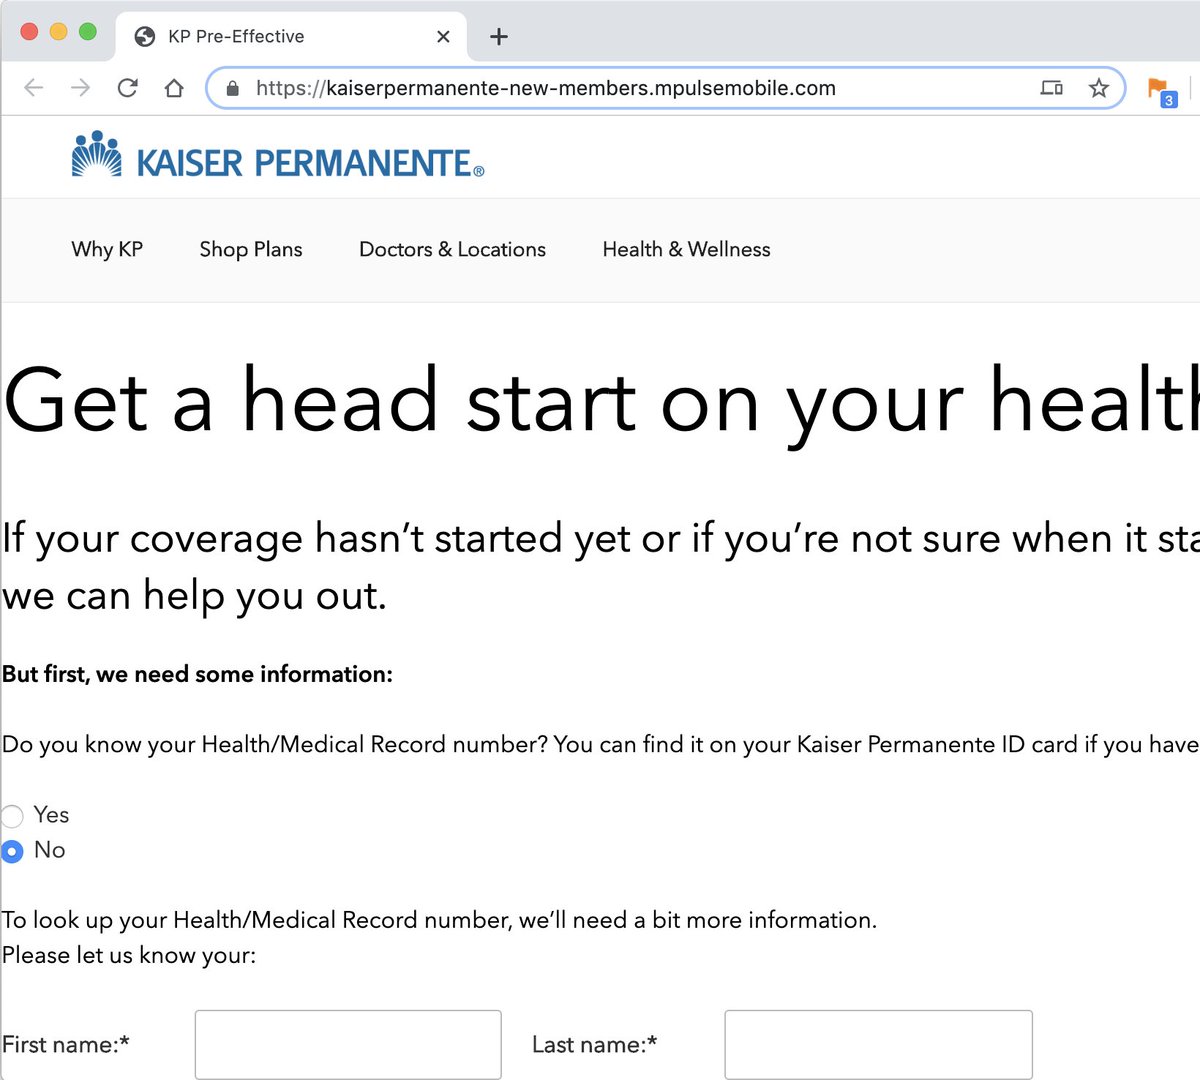
Task: Open the Why KP menu item
Action: [x=107, y=250]
